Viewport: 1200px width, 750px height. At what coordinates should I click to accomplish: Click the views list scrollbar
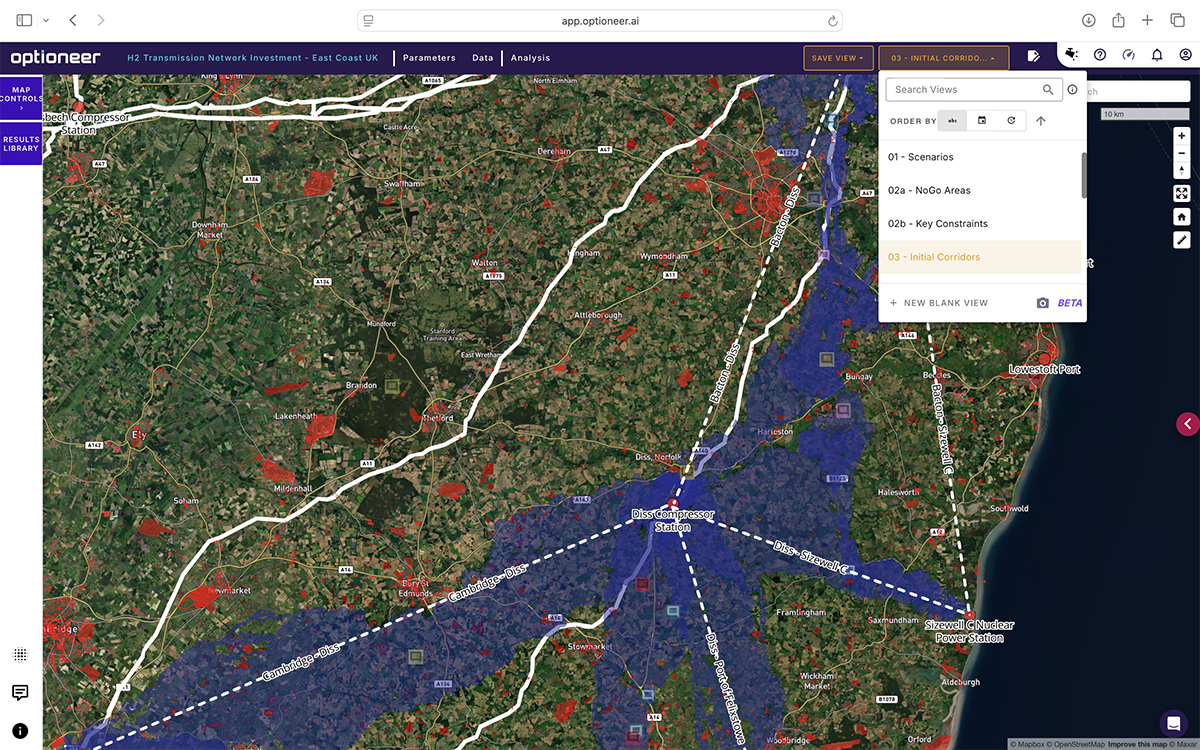coord(1084,175)
